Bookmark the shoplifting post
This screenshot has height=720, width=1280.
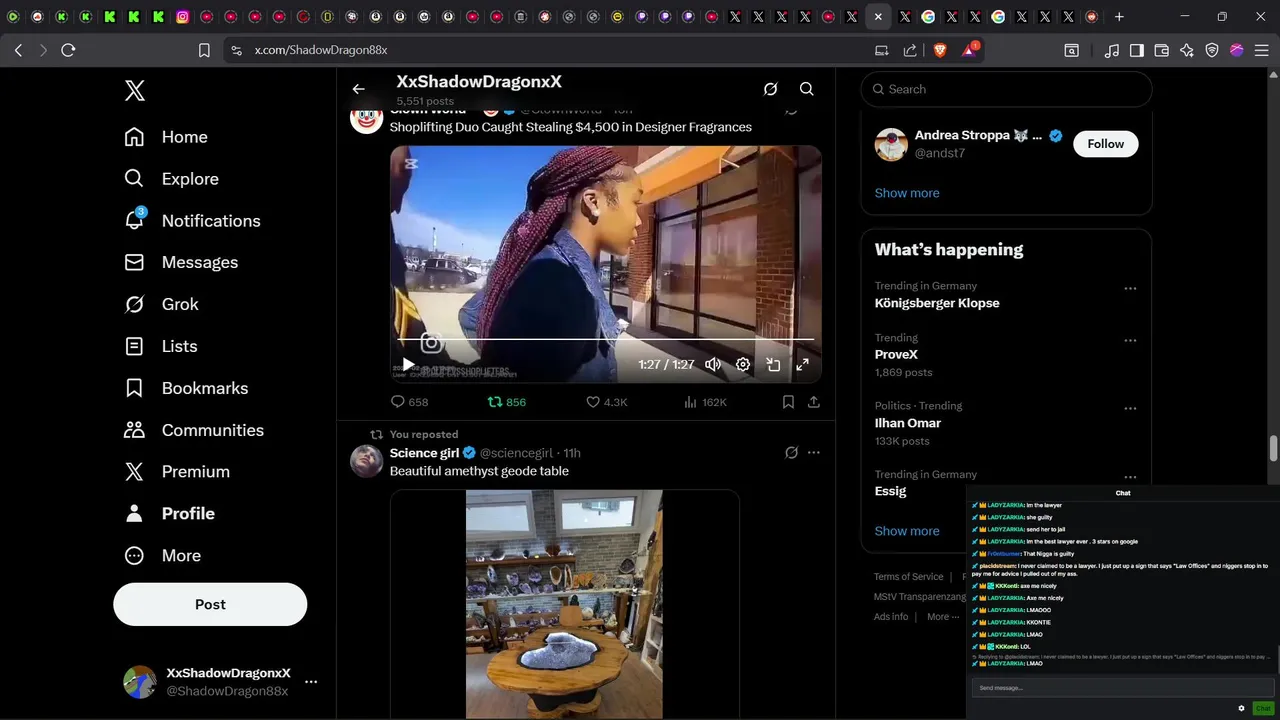[x=788, y=402]
